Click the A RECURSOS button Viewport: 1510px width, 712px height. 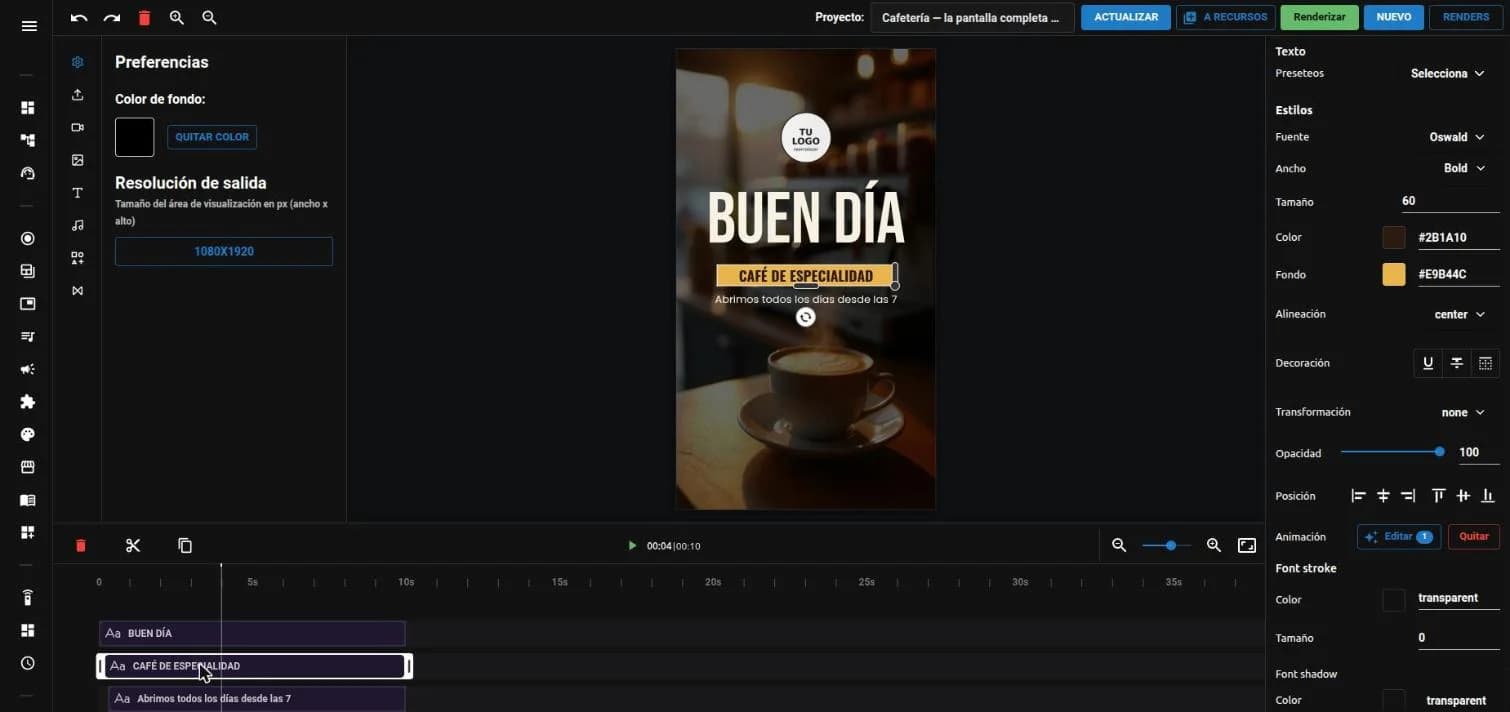[1226, 18]
